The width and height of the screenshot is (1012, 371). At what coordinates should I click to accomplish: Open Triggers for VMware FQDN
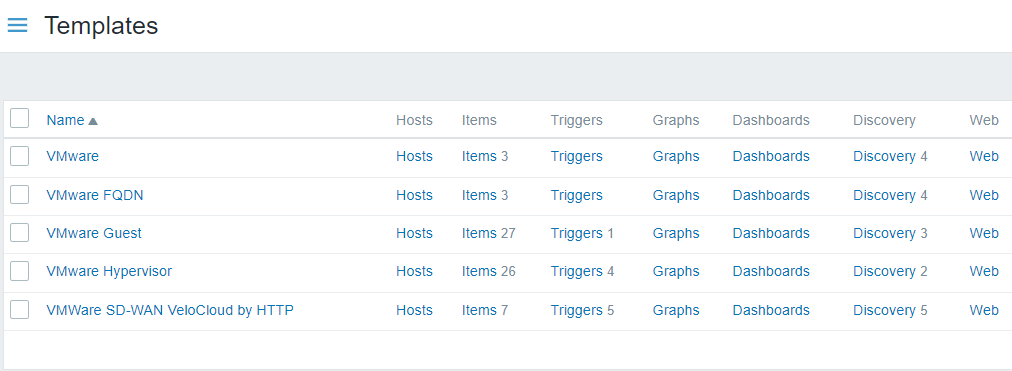pos(576,195)
